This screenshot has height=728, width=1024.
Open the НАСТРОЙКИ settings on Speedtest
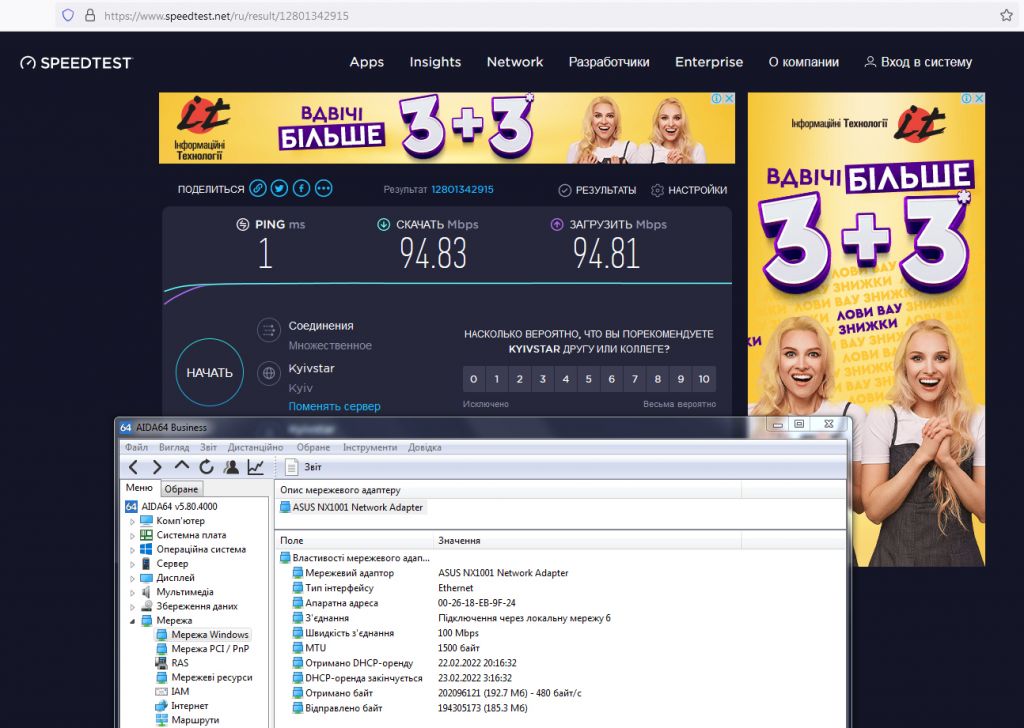(689, 190)
